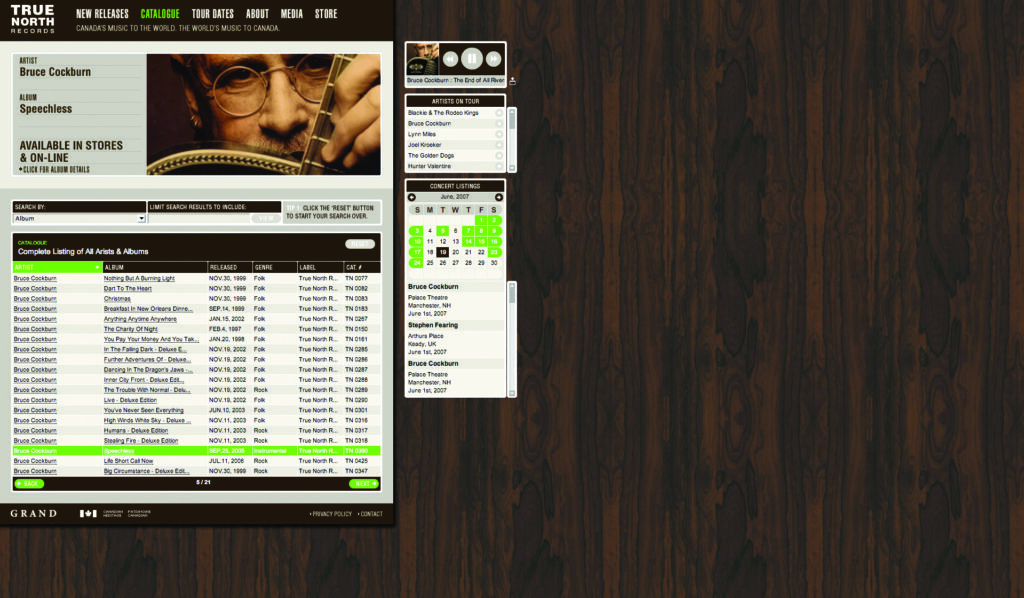Click the Next page button
The width and height of the screenshot is (1024, 598).
(364, 484)
